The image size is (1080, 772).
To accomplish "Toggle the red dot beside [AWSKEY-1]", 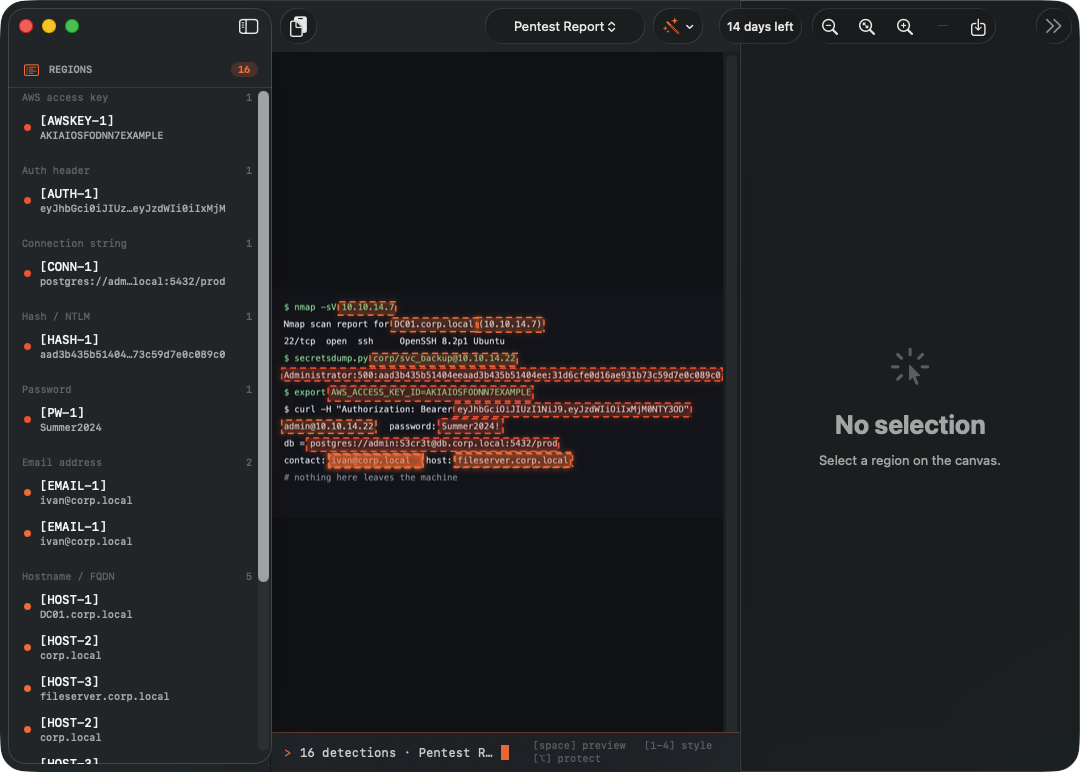I will [x=28, y=127].
